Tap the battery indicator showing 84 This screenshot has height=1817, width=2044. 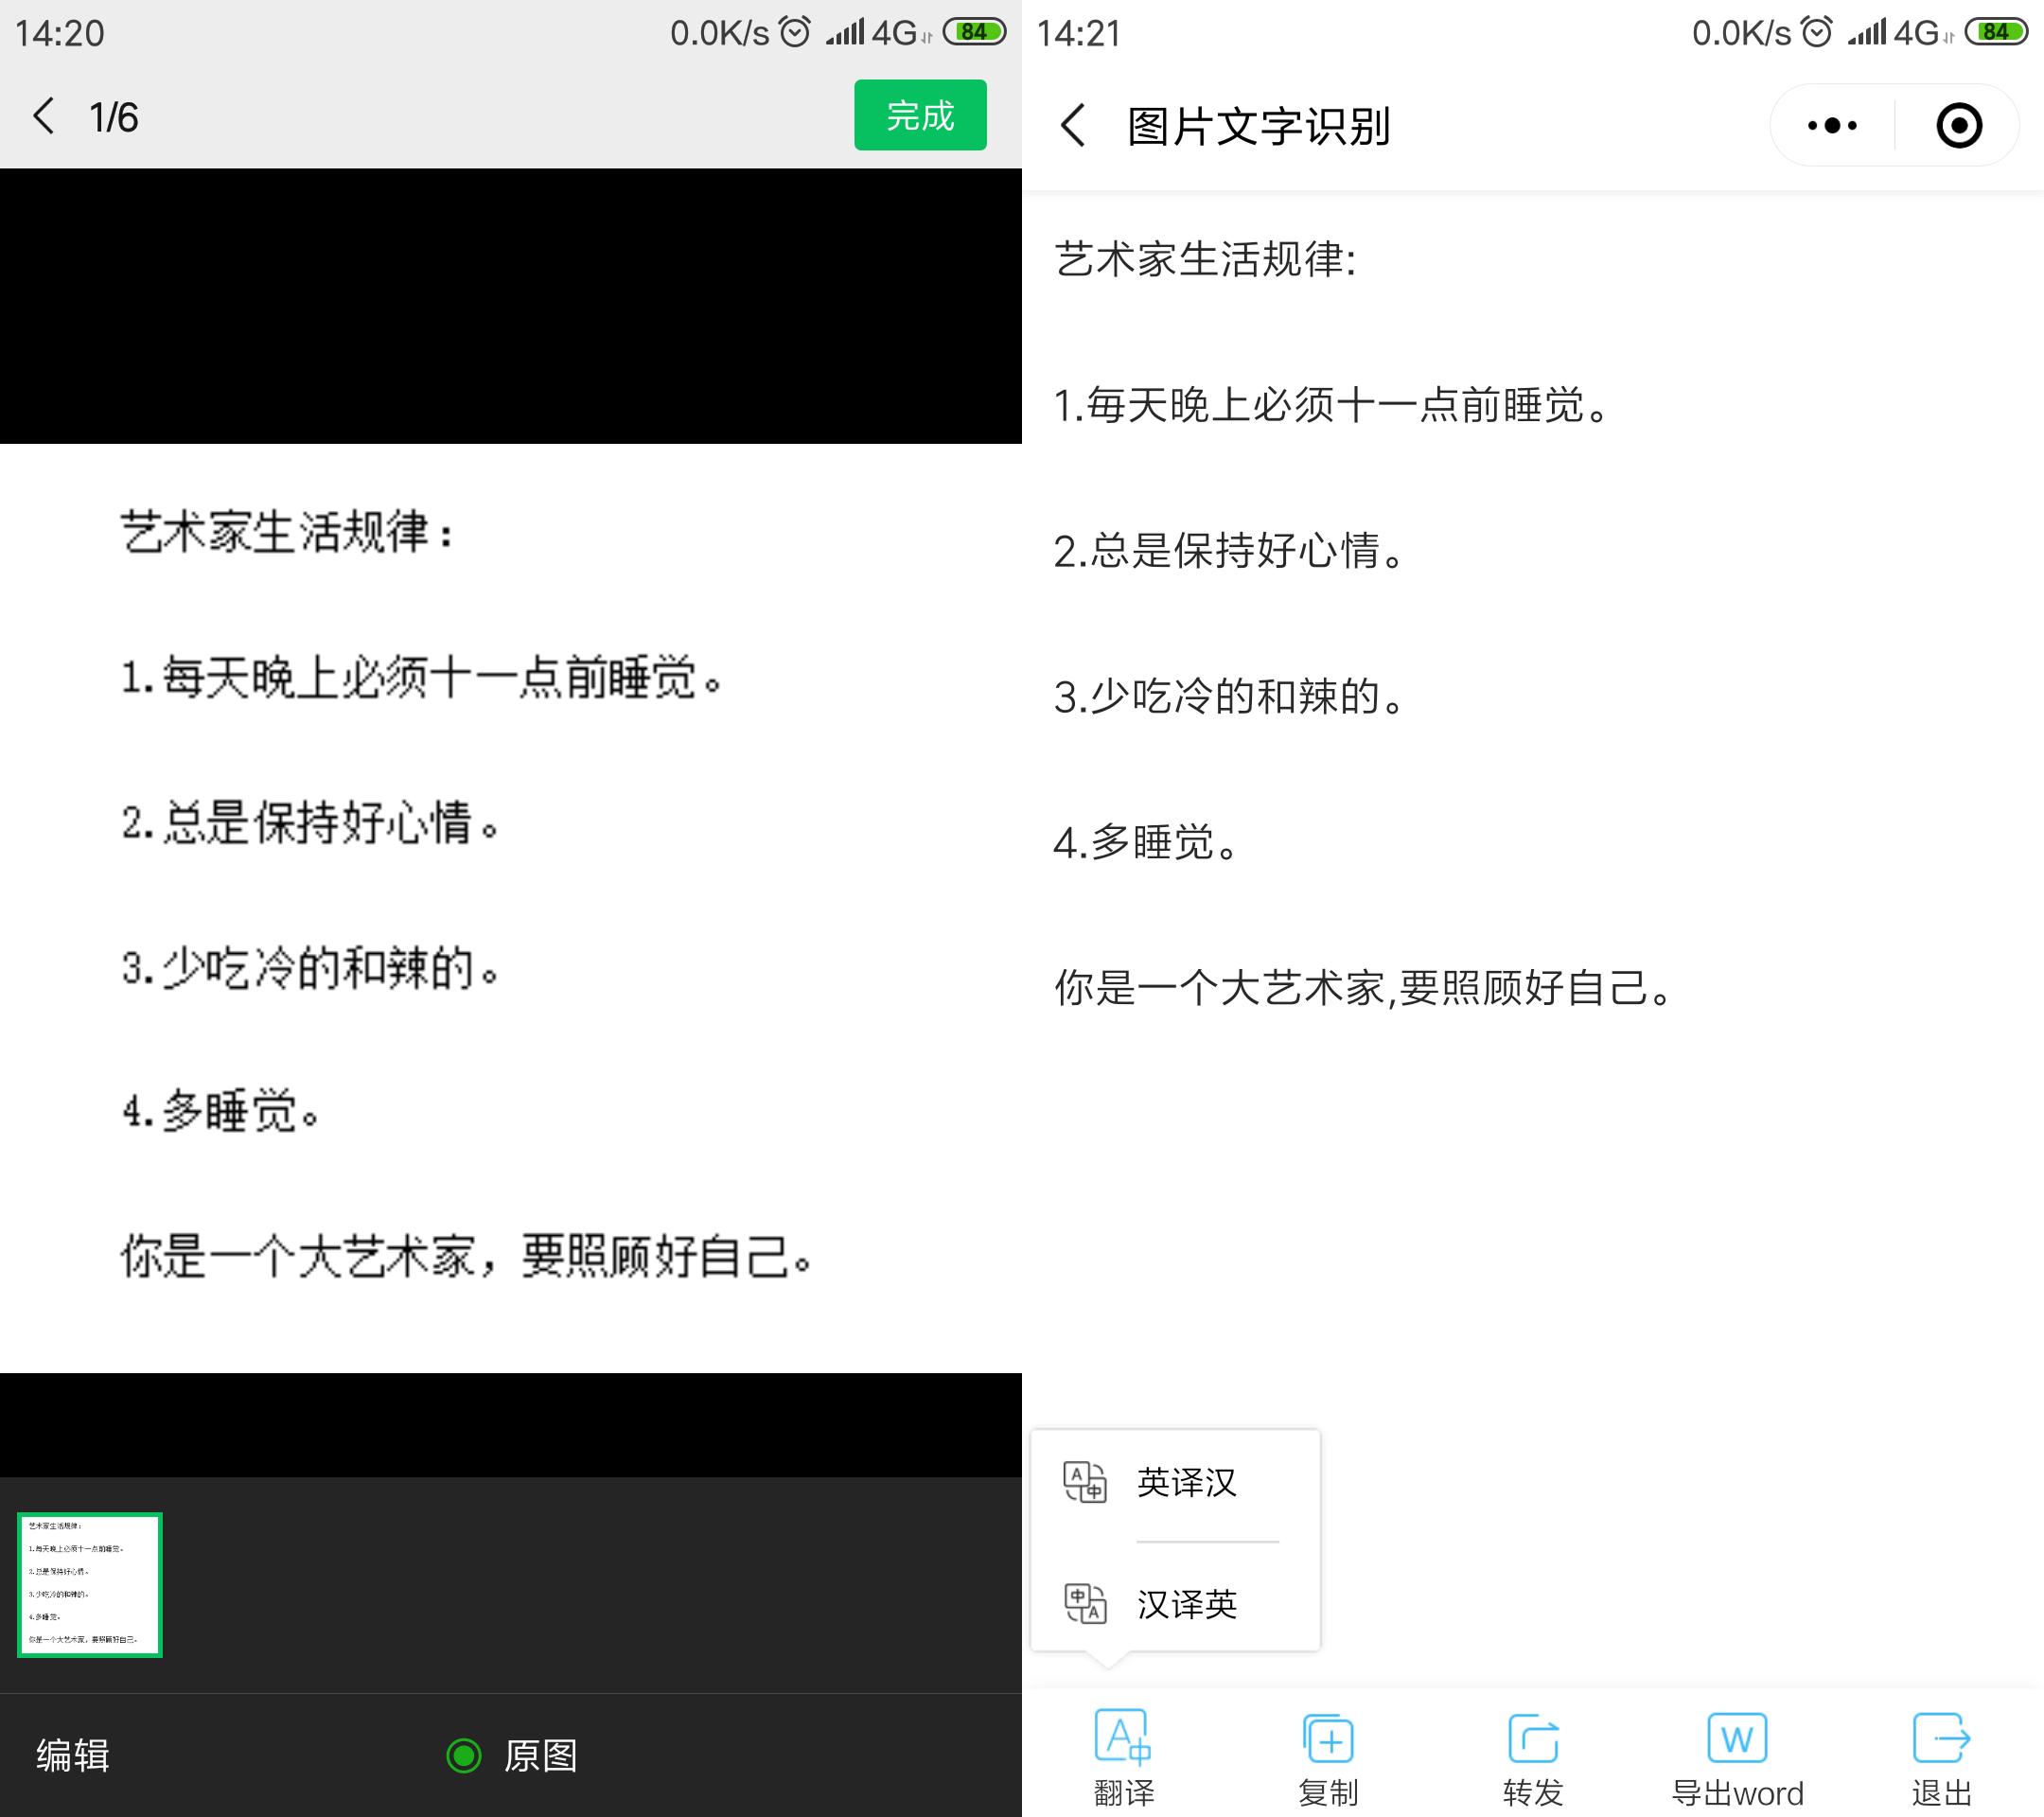[975, 31]
